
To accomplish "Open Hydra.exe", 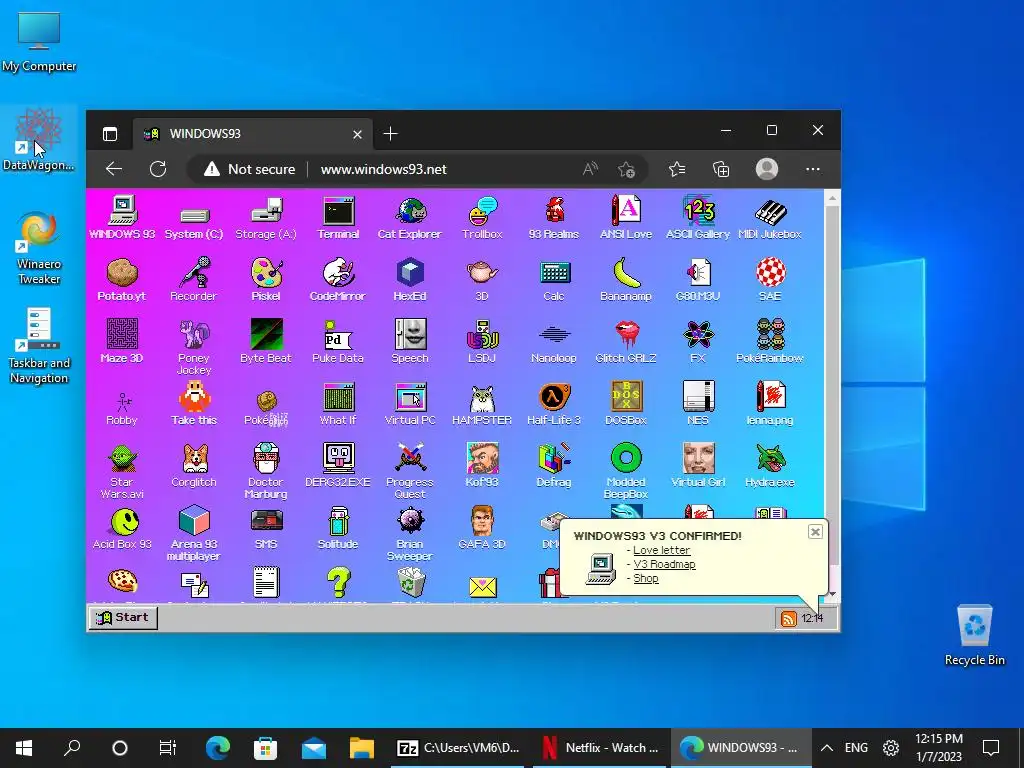I will coord(770,466).
